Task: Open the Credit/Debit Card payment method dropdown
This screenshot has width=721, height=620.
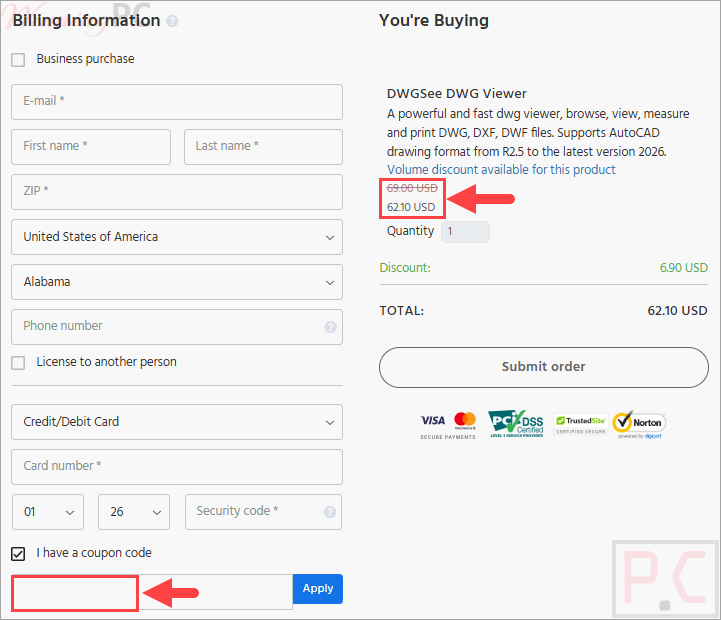Action: (177, 422)
